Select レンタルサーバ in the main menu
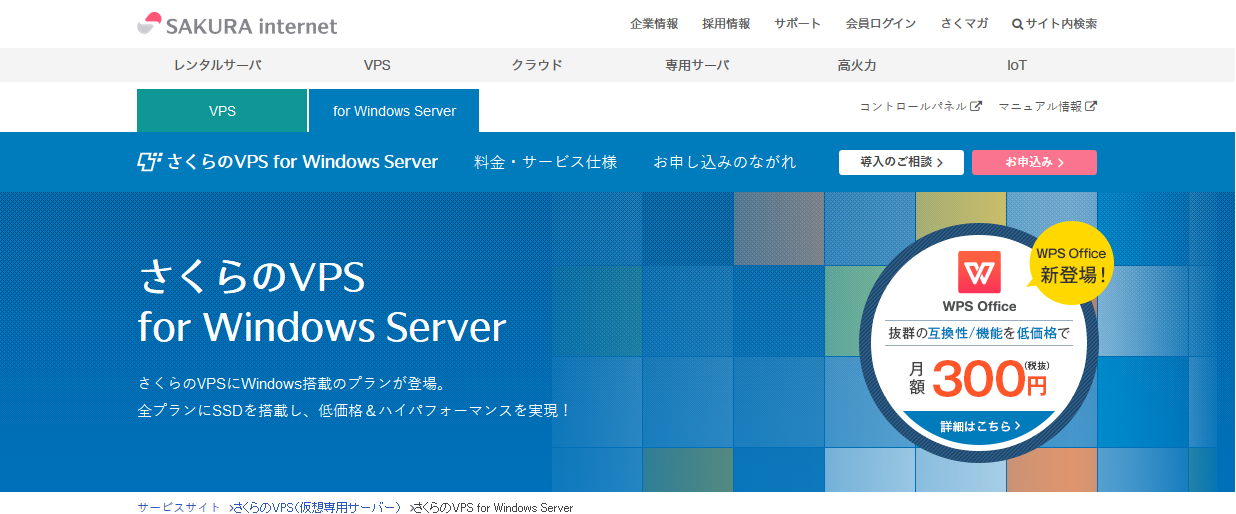 217,65
